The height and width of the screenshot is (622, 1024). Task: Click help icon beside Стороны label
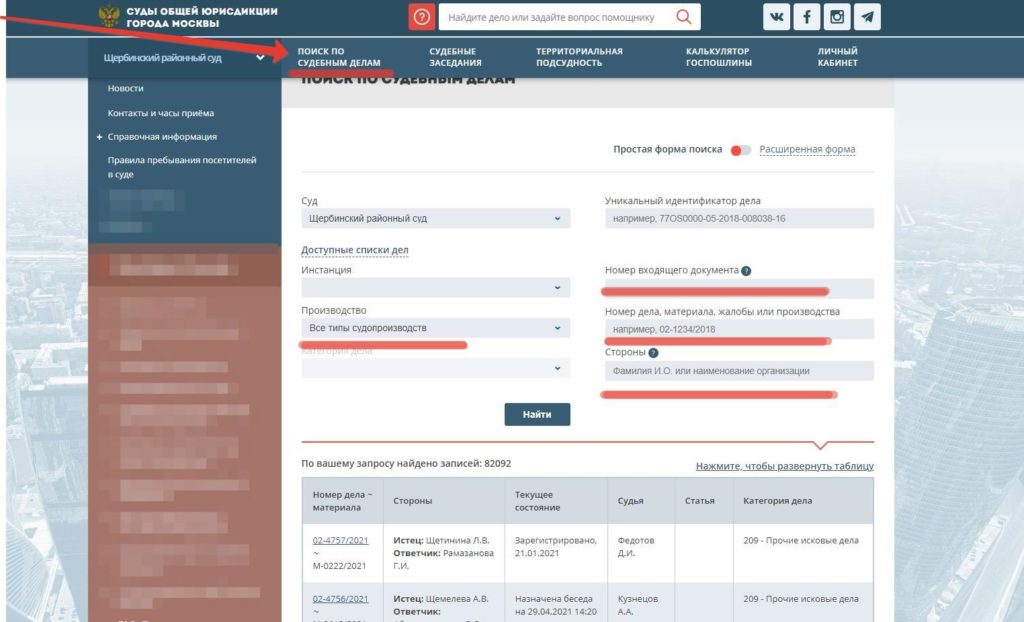click(653, 353)
